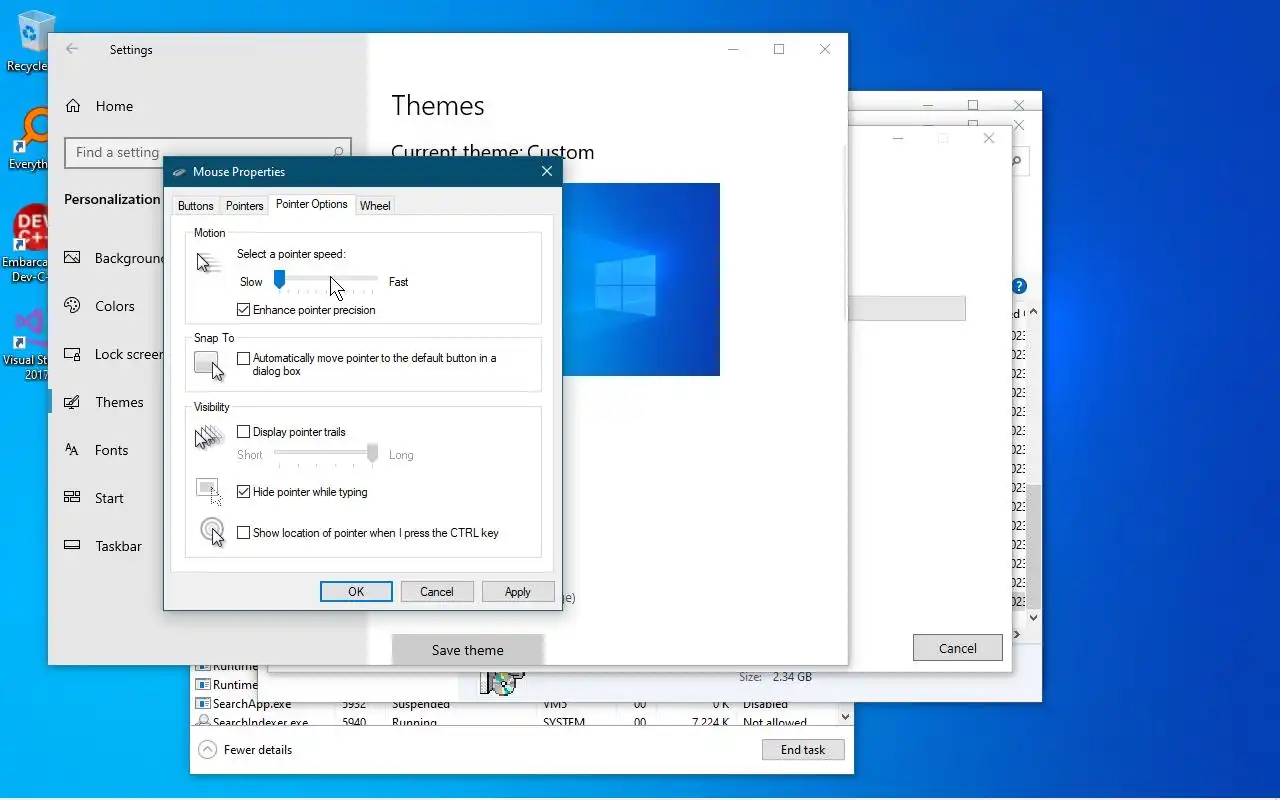This screenshot has width=1280, height=800.
Task: Click the Size 2.34 GB text
Action: click(x=775, y=677)
